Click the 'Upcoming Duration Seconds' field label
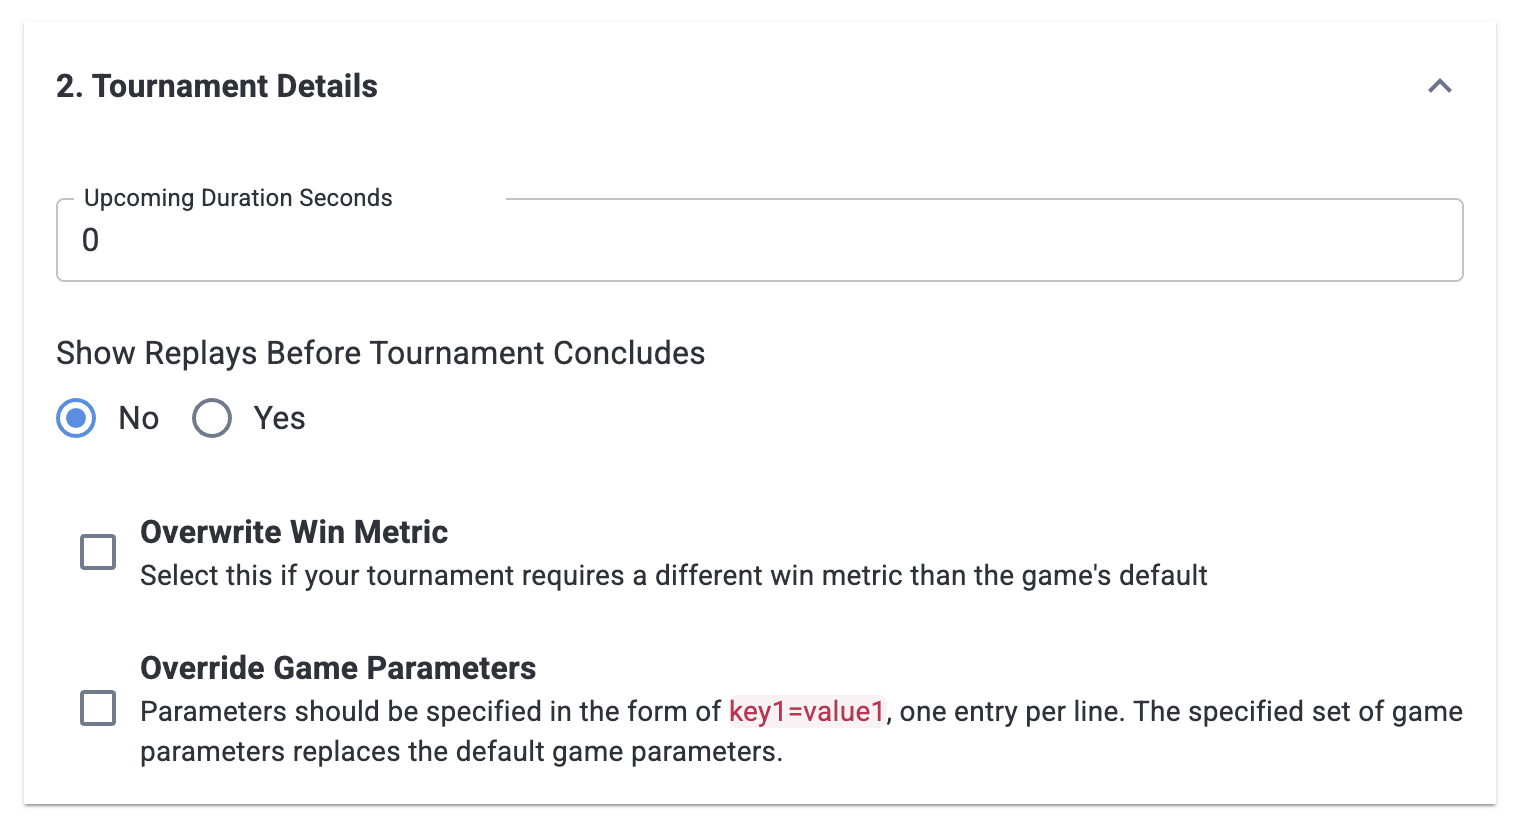The width and height of the screenshot is (1522, 822). pyautogui.click(x=238, y=198)
